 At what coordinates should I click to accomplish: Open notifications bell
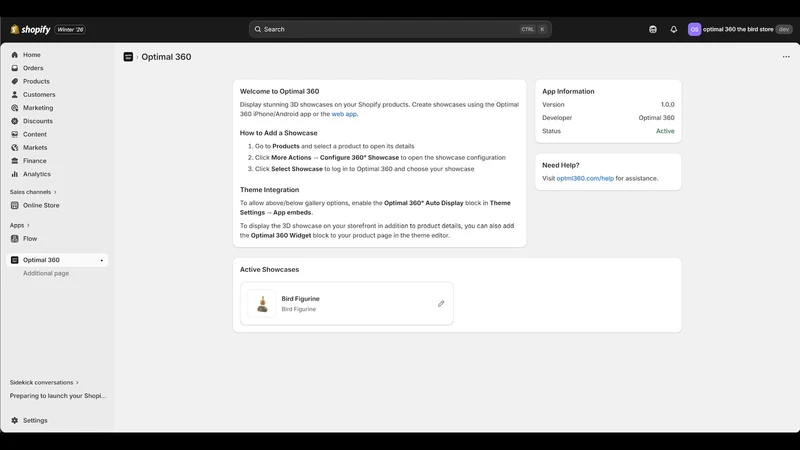click(673, 30)
